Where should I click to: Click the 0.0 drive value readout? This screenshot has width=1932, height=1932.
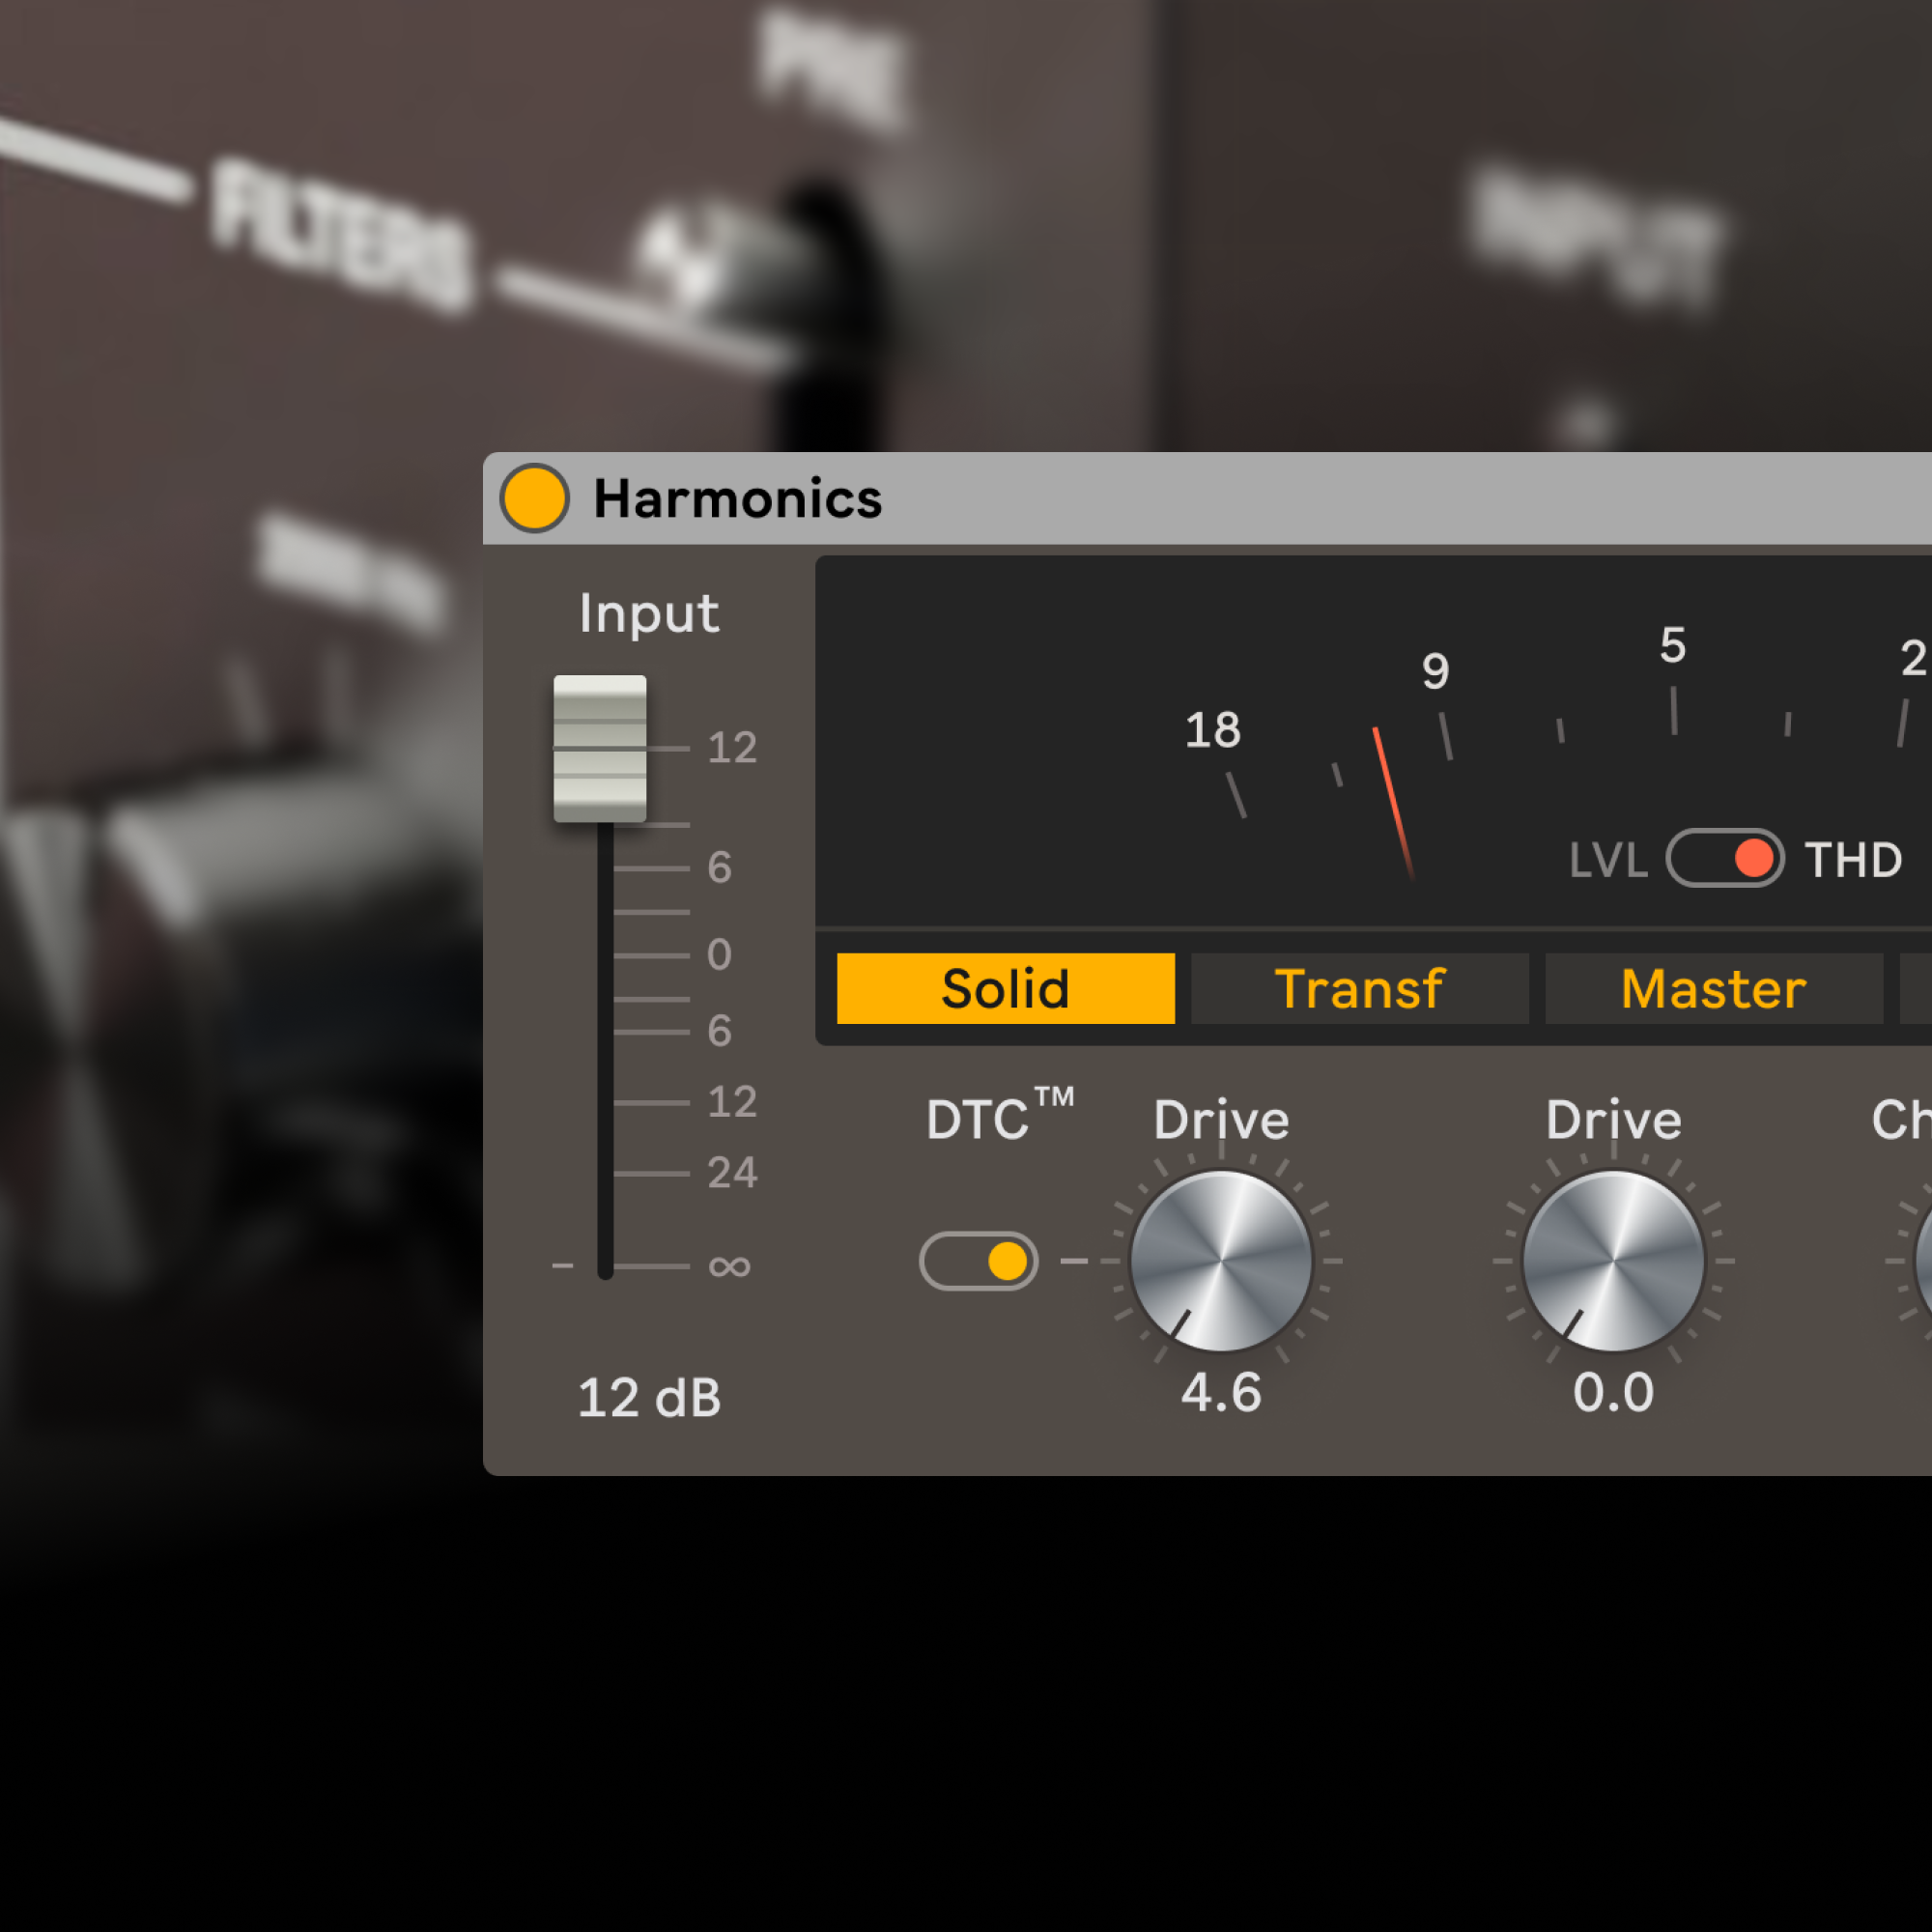click(1613, 1392)
